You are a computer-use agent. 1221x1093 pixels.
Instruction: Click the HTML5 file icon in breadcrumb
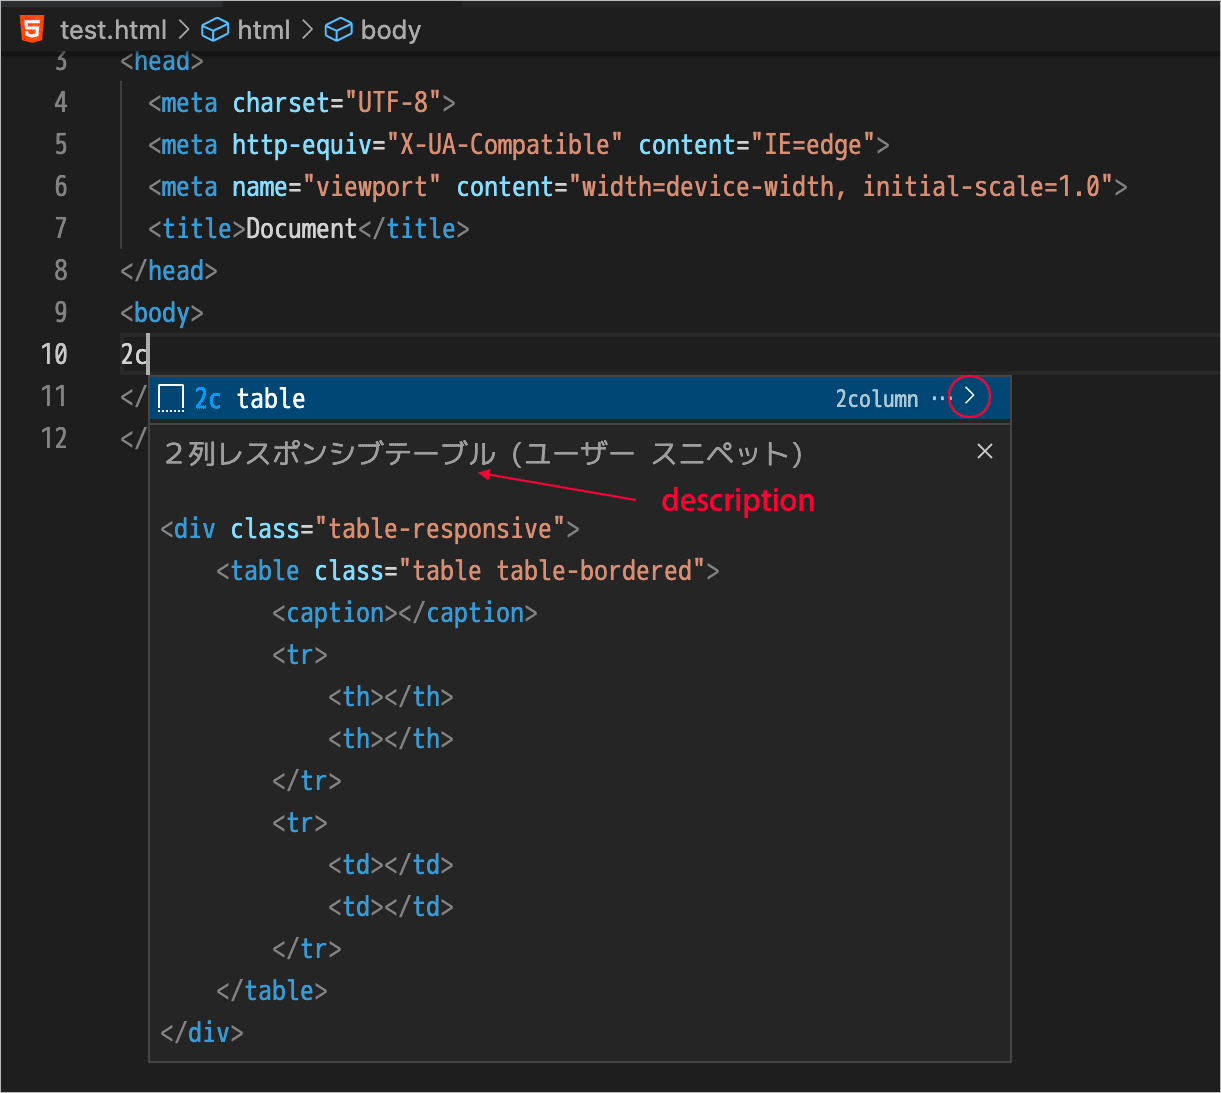click(32, 29)
